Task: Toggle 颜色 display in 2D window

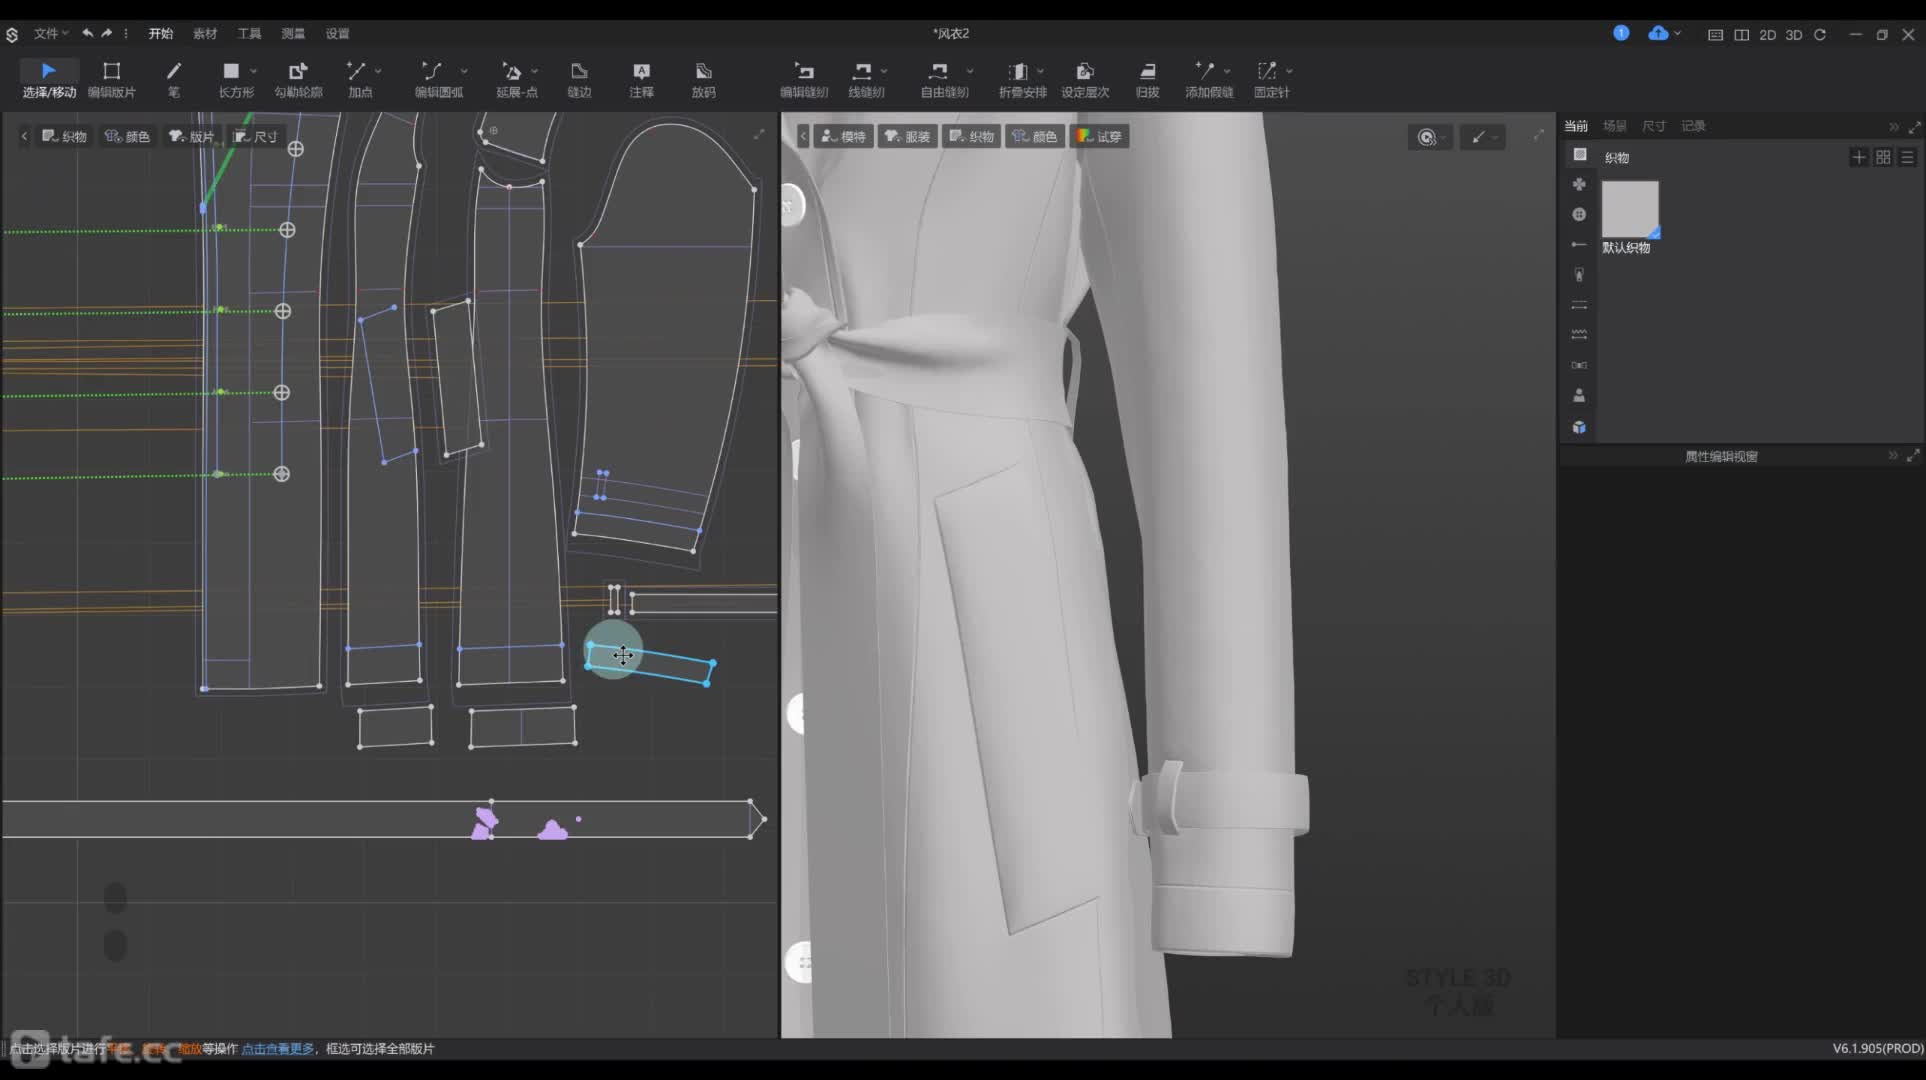Action: [127, 136]
